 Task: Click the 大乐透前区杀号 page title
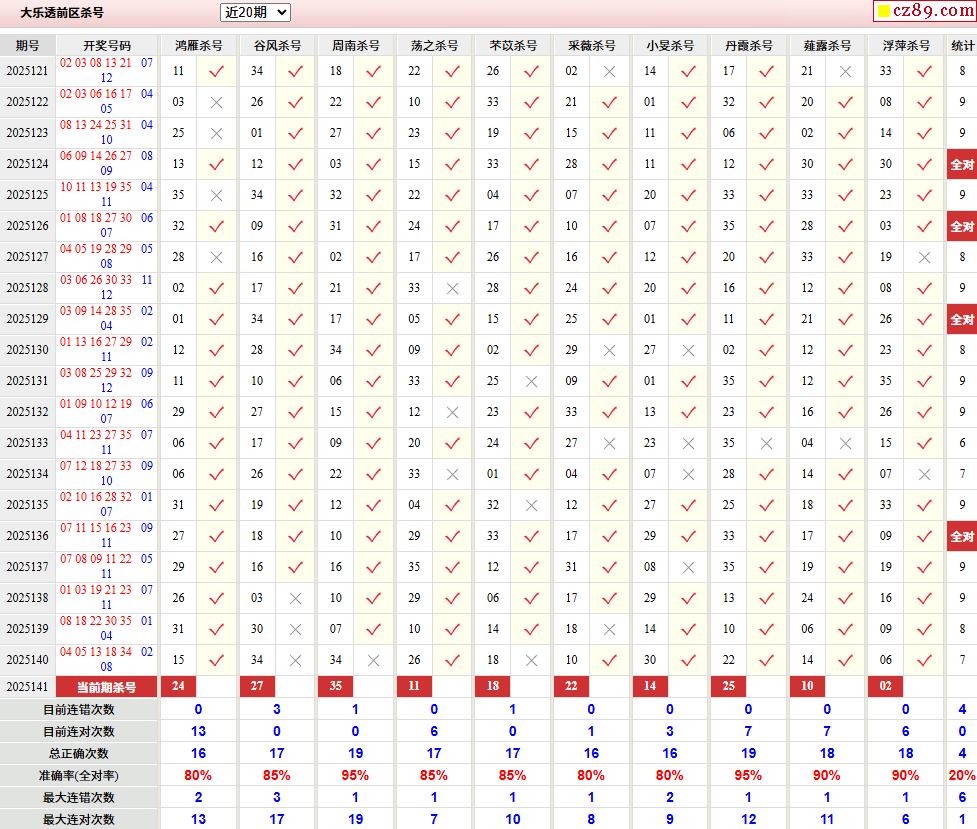pyautogui.click(x=62, y=13)
